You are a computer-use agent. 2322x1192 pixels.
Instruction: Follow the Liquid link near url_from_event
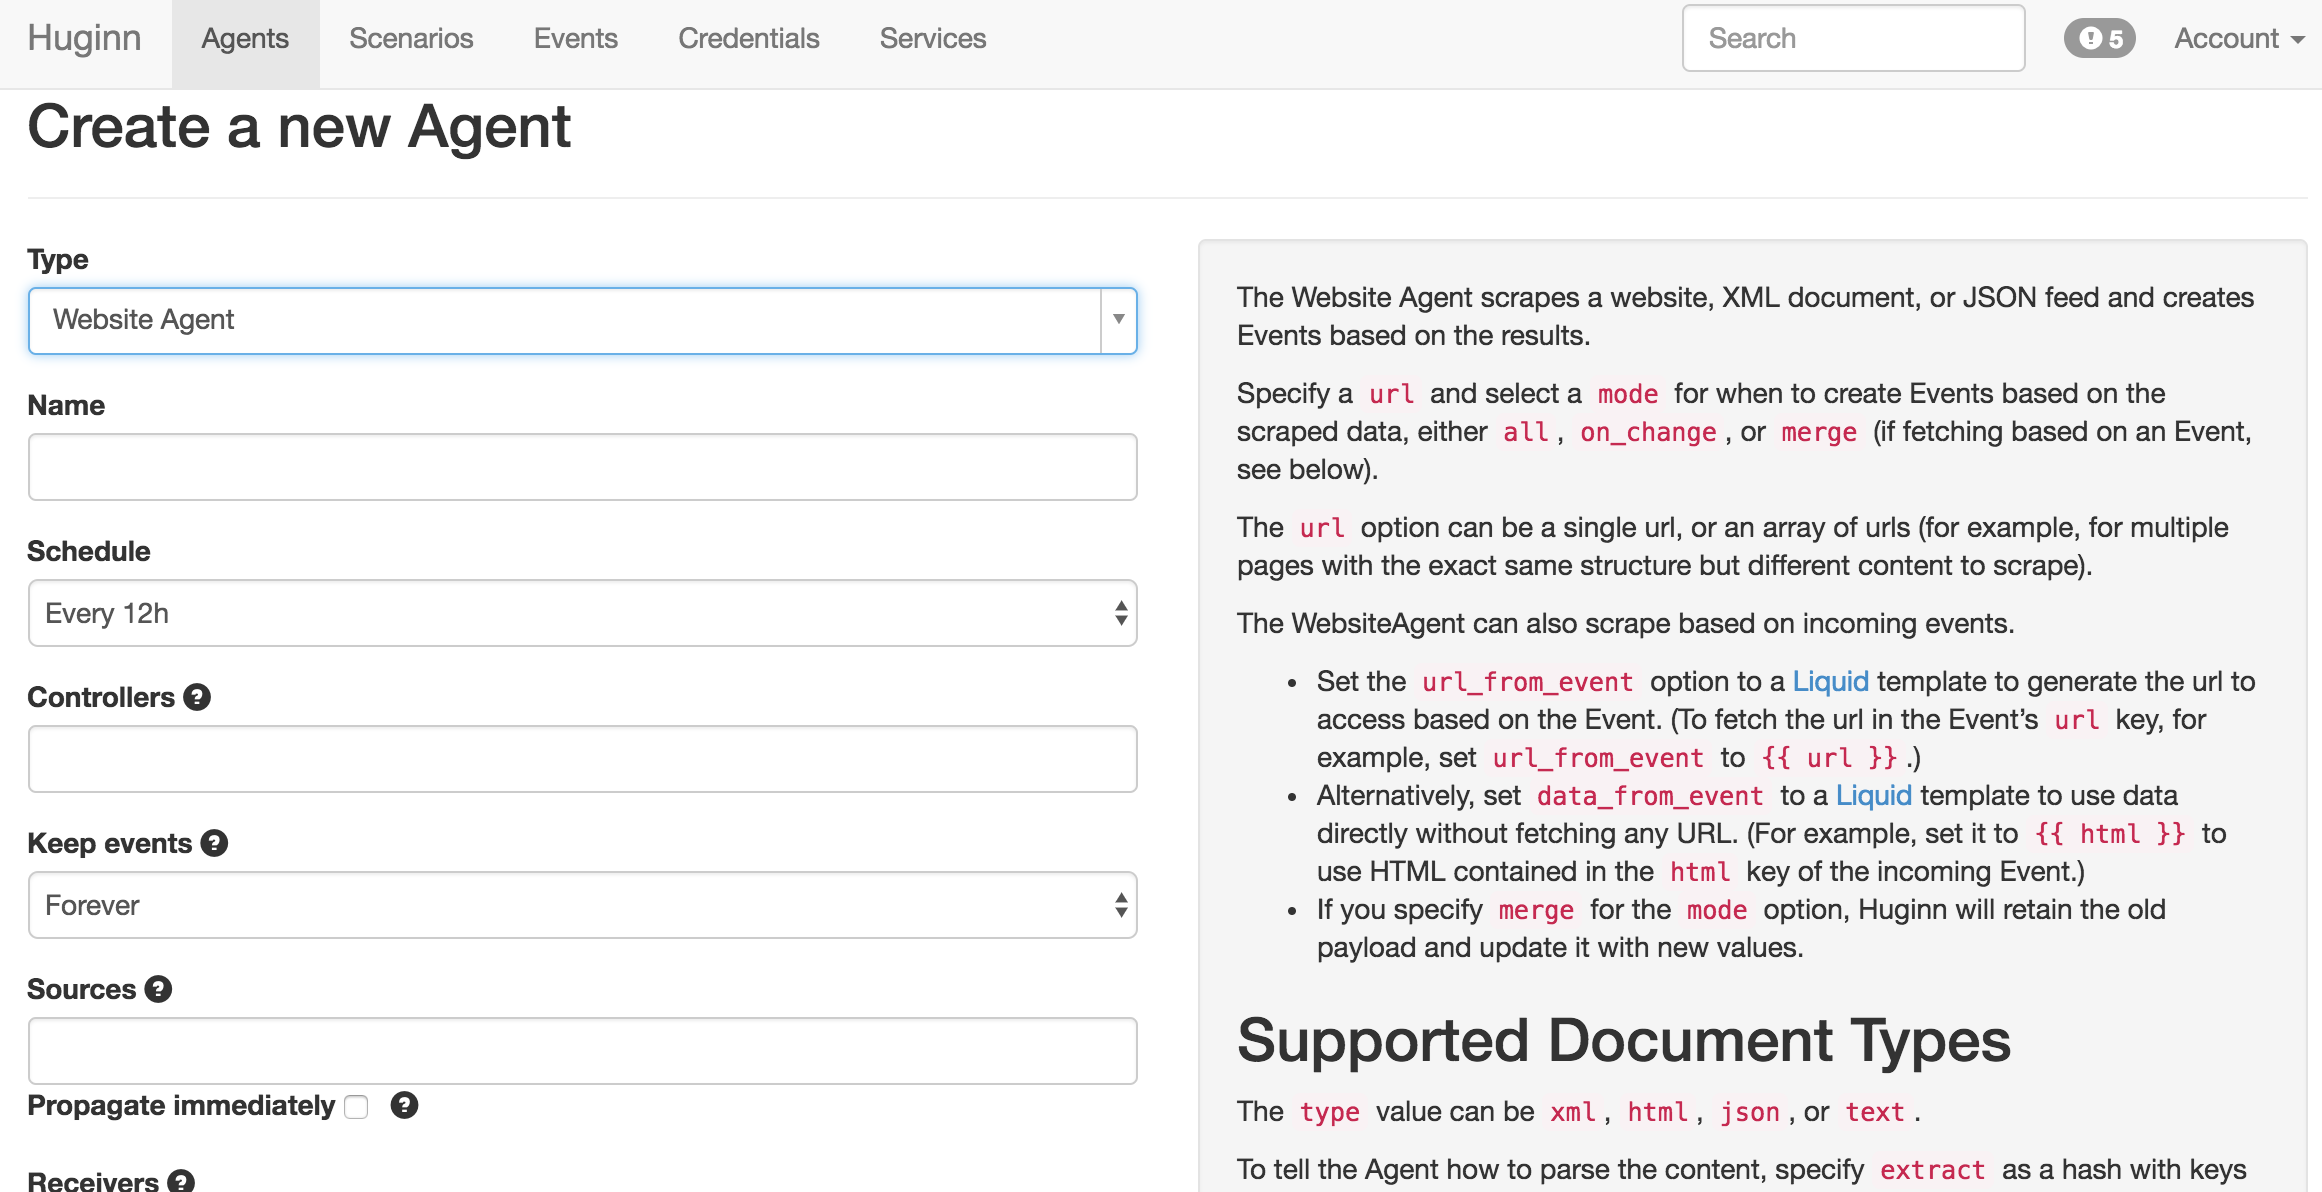point(1830,681)
